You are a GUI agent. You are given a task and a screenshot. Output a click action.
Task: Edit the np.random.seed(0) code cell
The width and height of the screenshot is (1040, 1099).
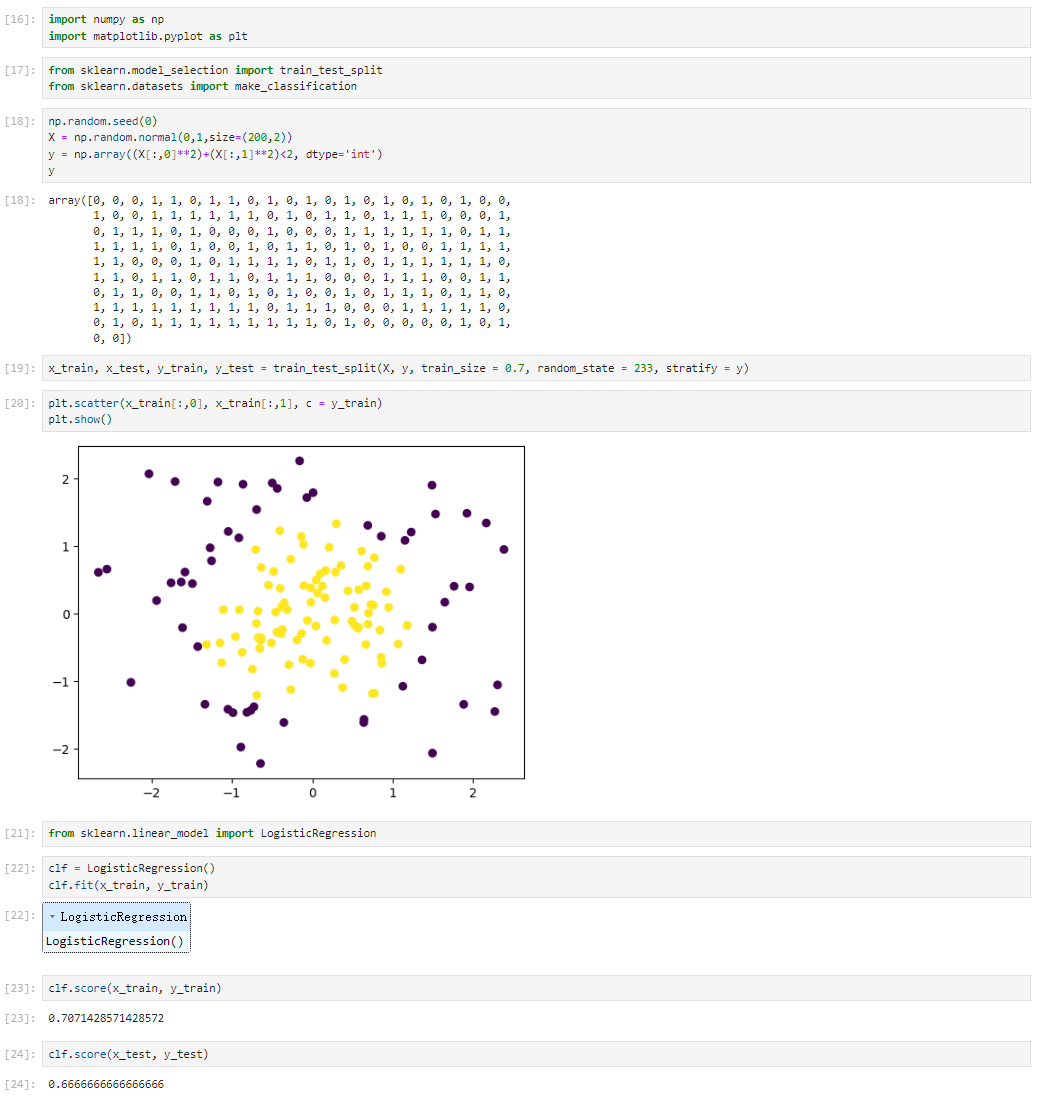tap(536, 145)
